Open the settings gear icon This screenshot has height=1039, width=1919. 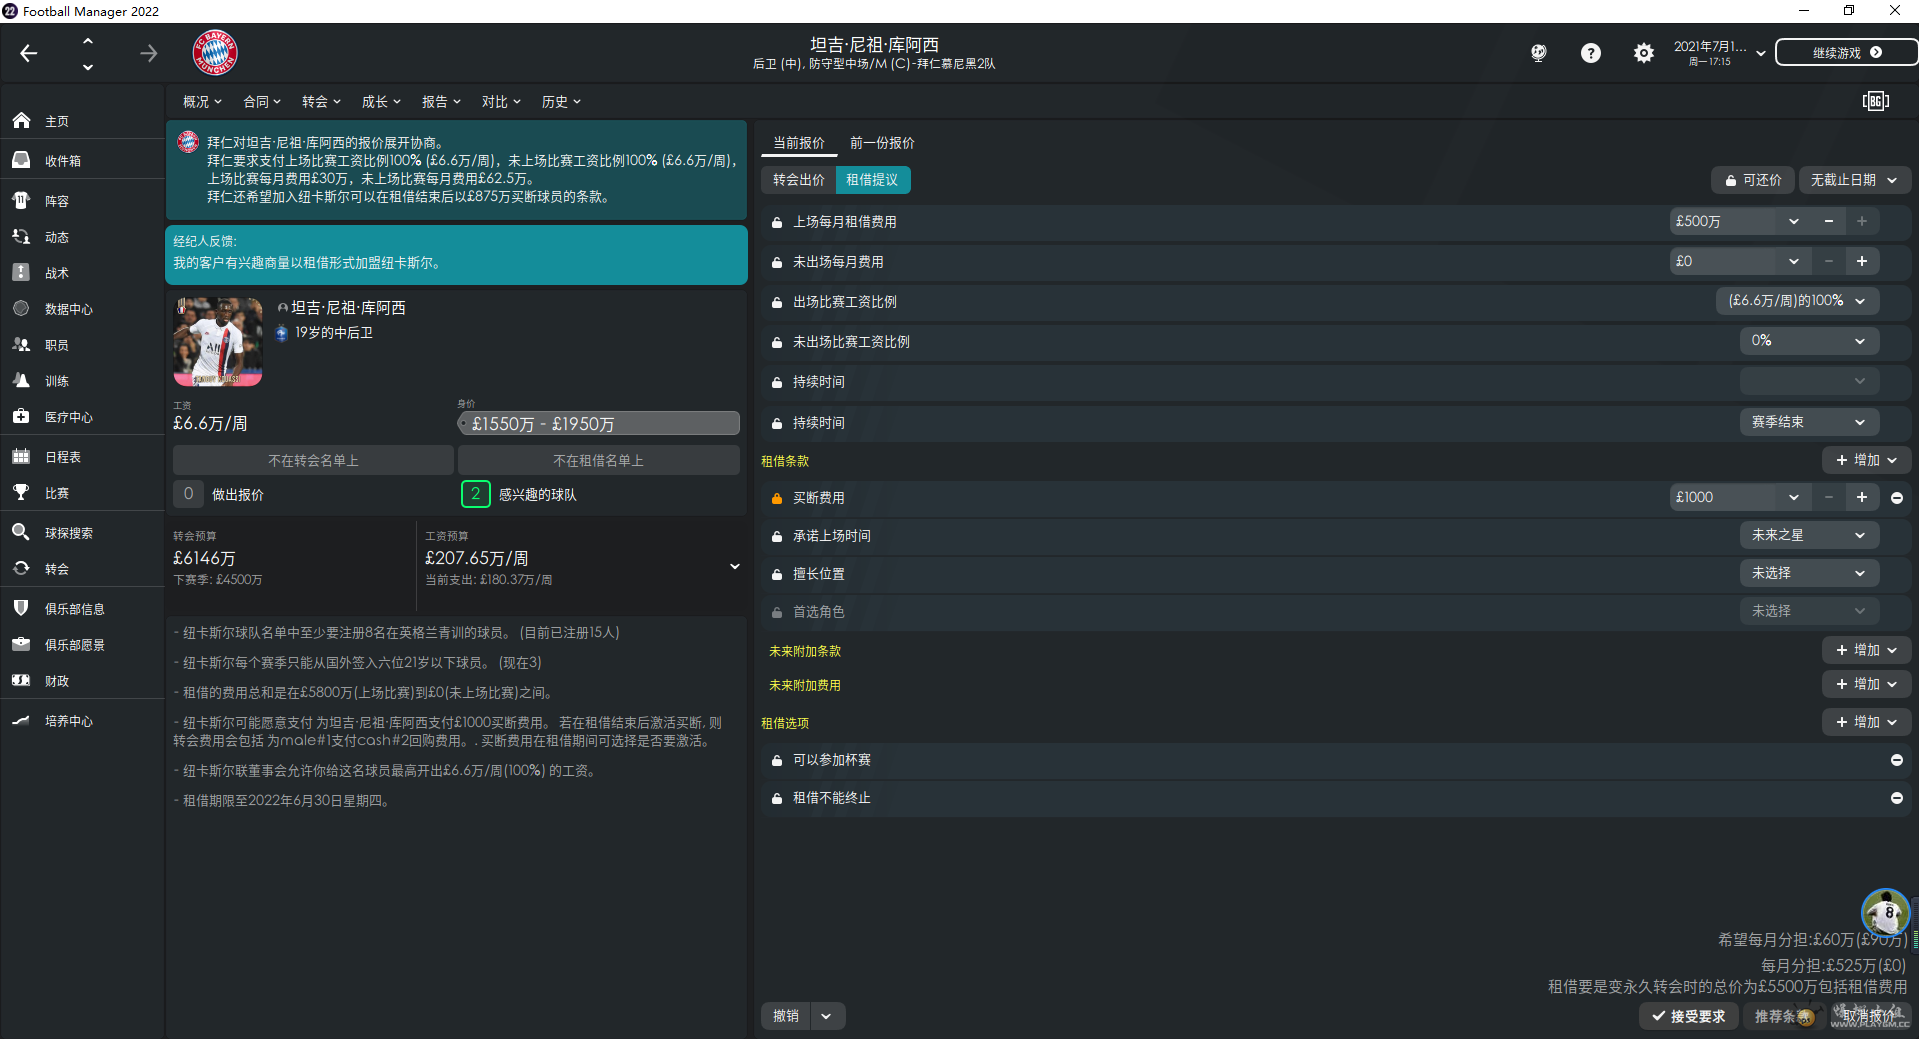(x=1643, y=53)
